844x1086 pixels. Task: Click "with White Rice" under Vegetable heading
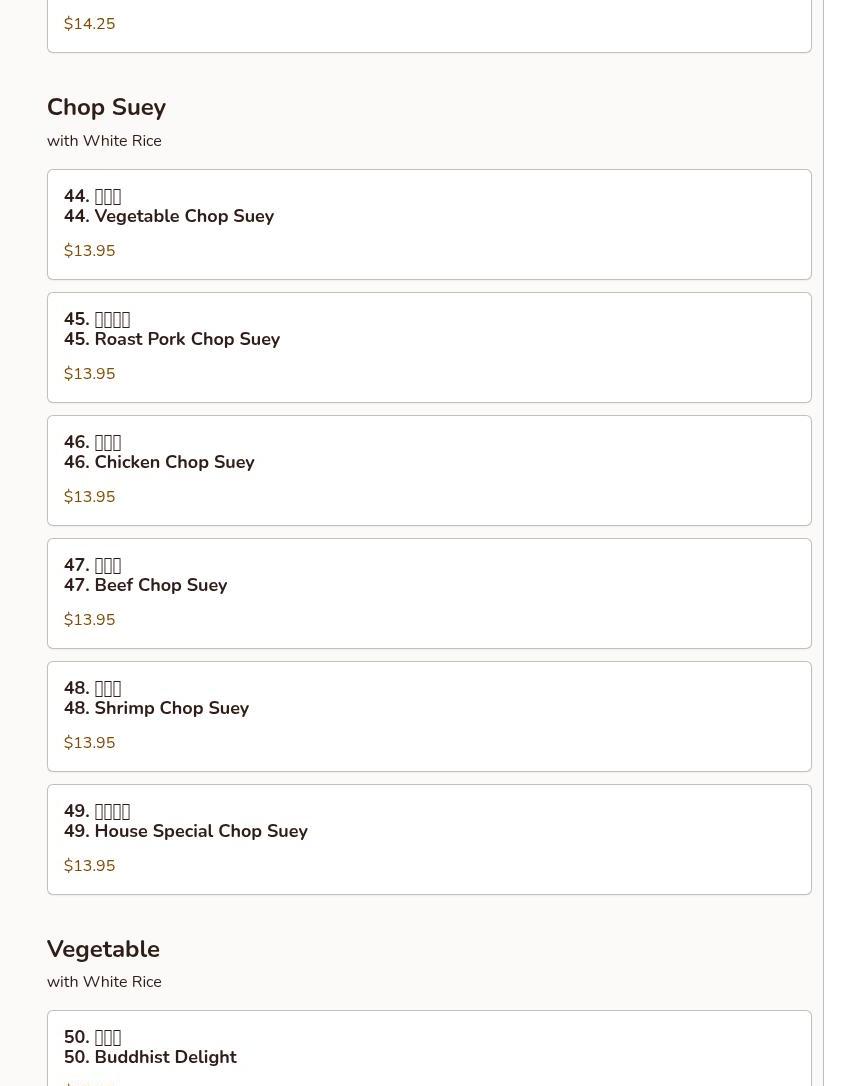[x=104, y=981]
